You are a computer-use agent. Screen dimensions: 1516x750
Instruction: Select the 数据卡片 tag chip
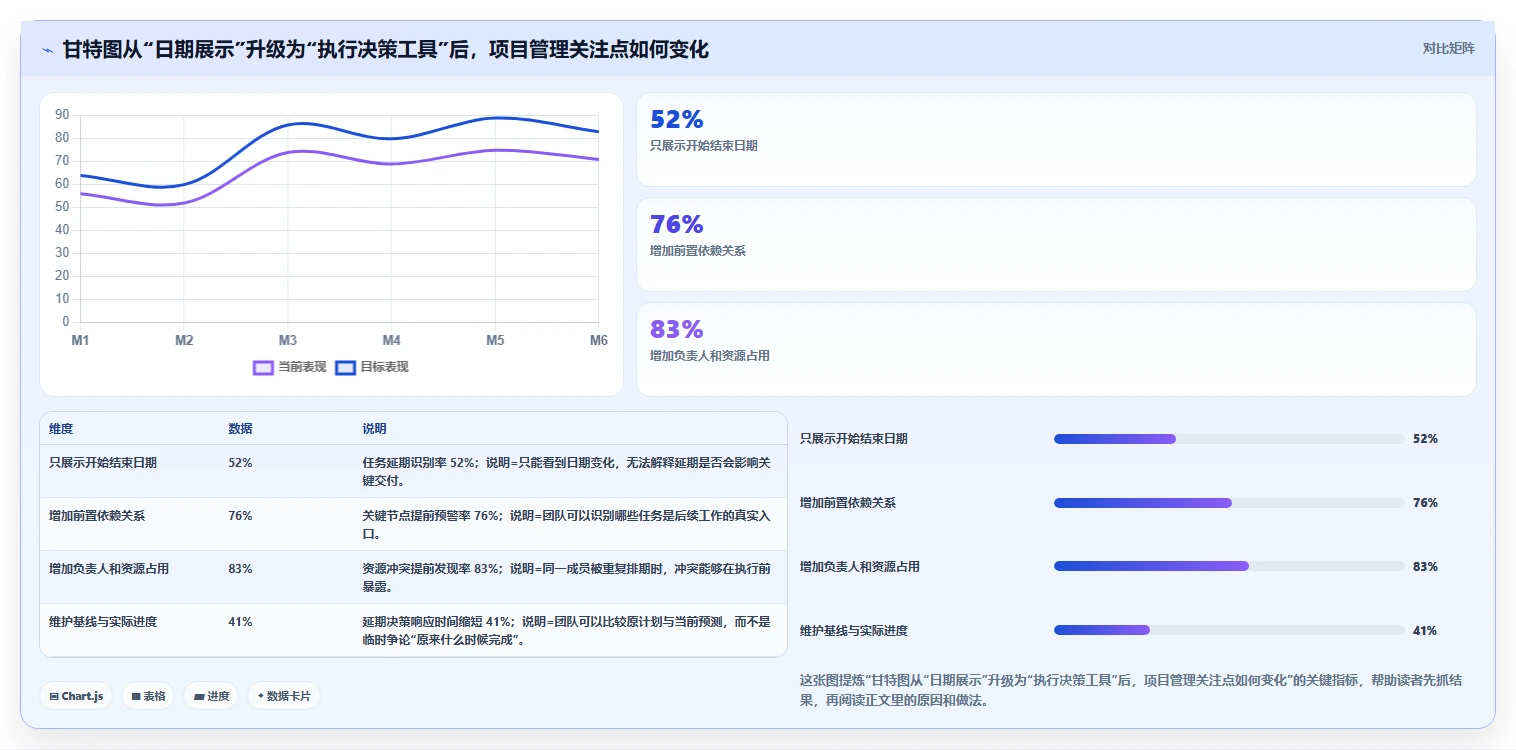click(x=284, y=696)
